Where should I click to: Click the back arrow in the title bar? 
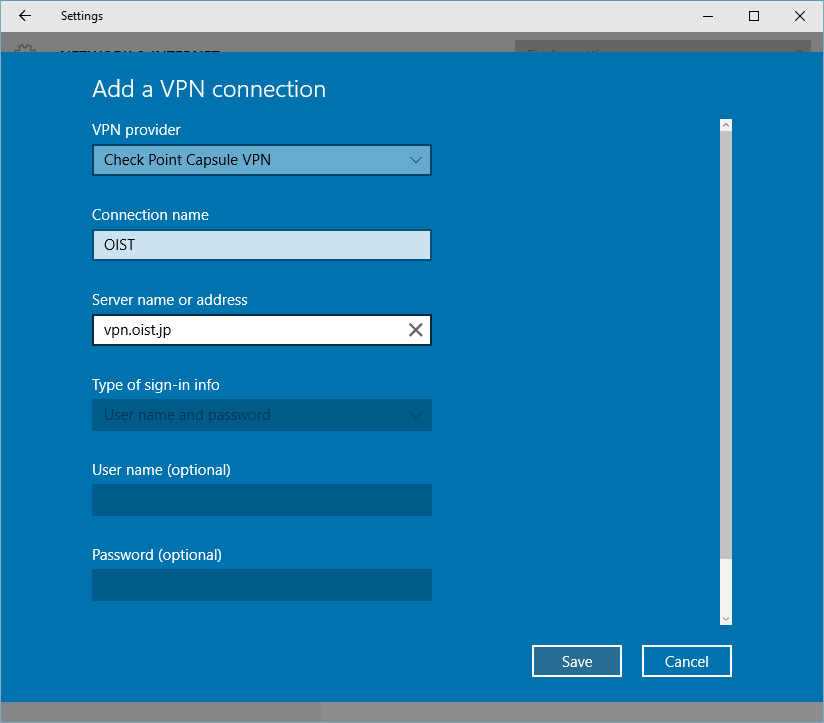click(x=25, y=16)
